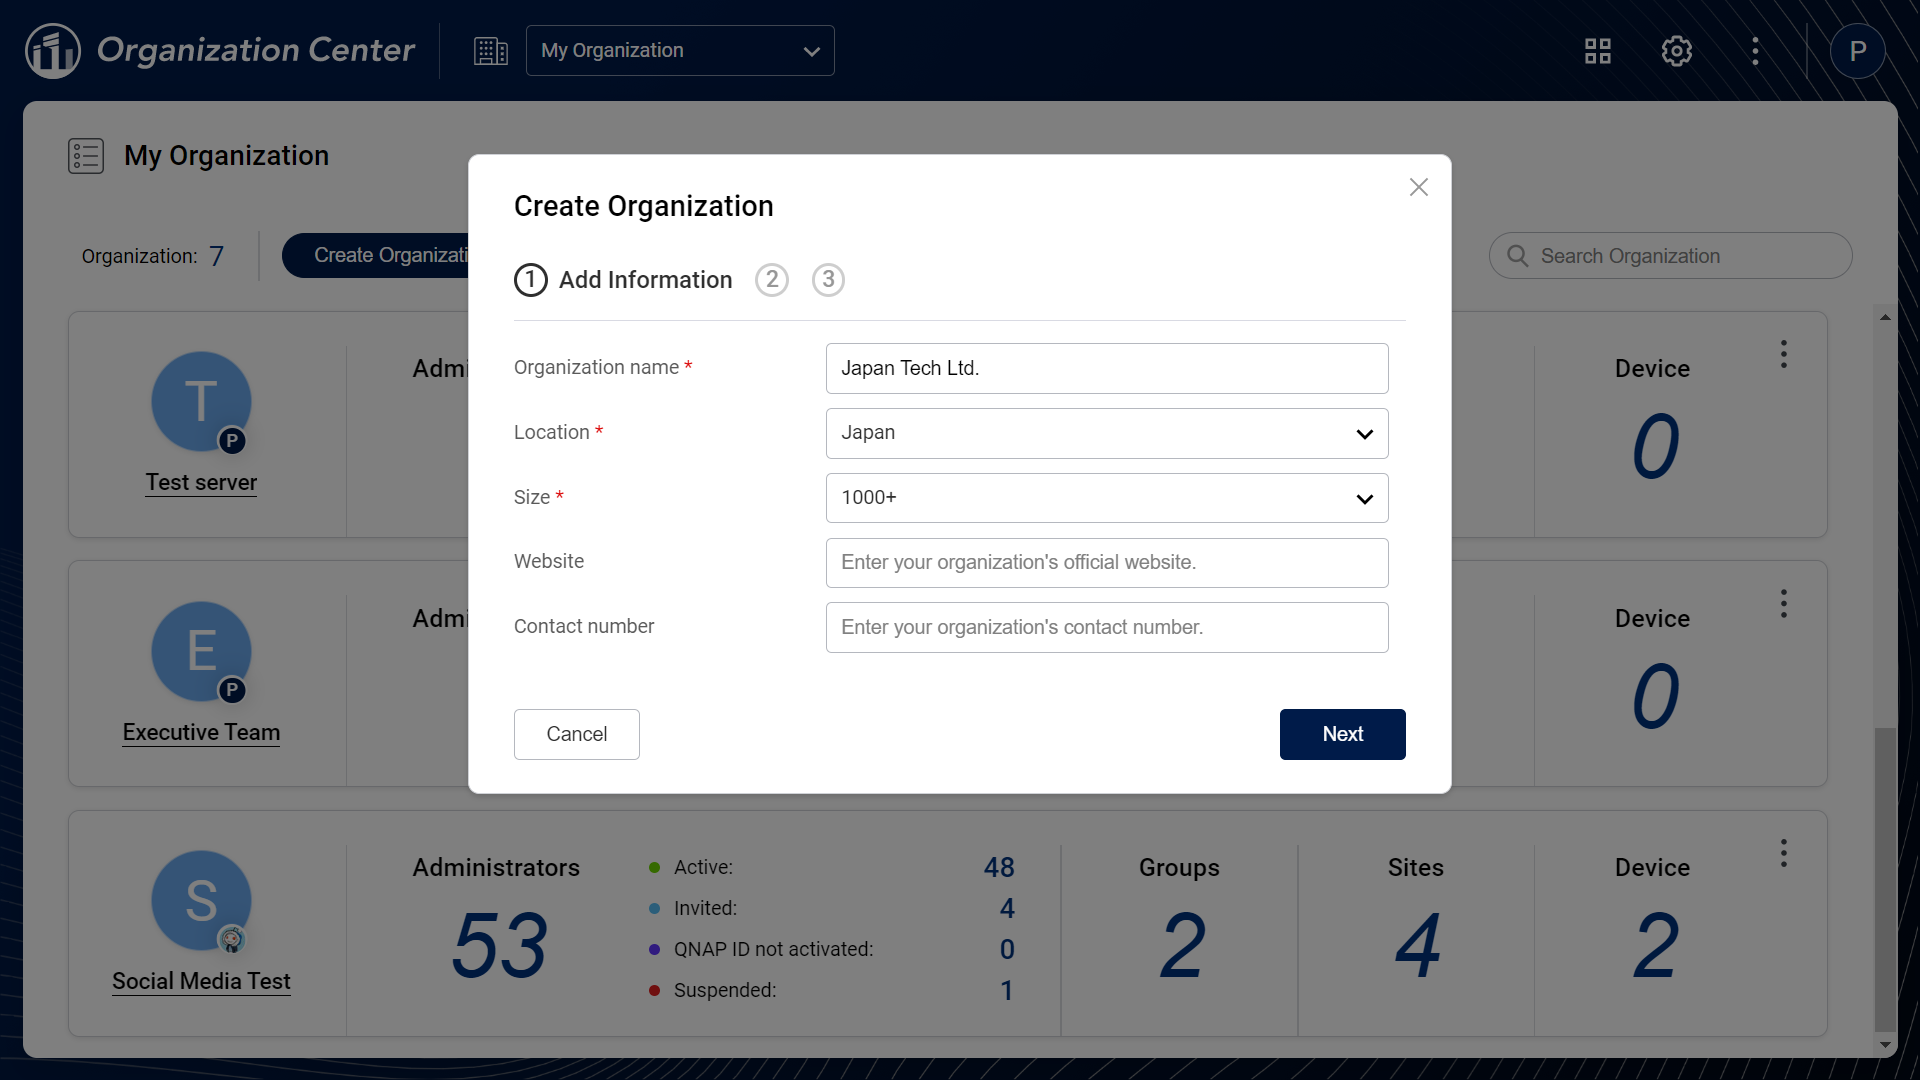Click the Organization Center logo icon
Viewport: 1920px width, 1080px height.
[52, 51]
